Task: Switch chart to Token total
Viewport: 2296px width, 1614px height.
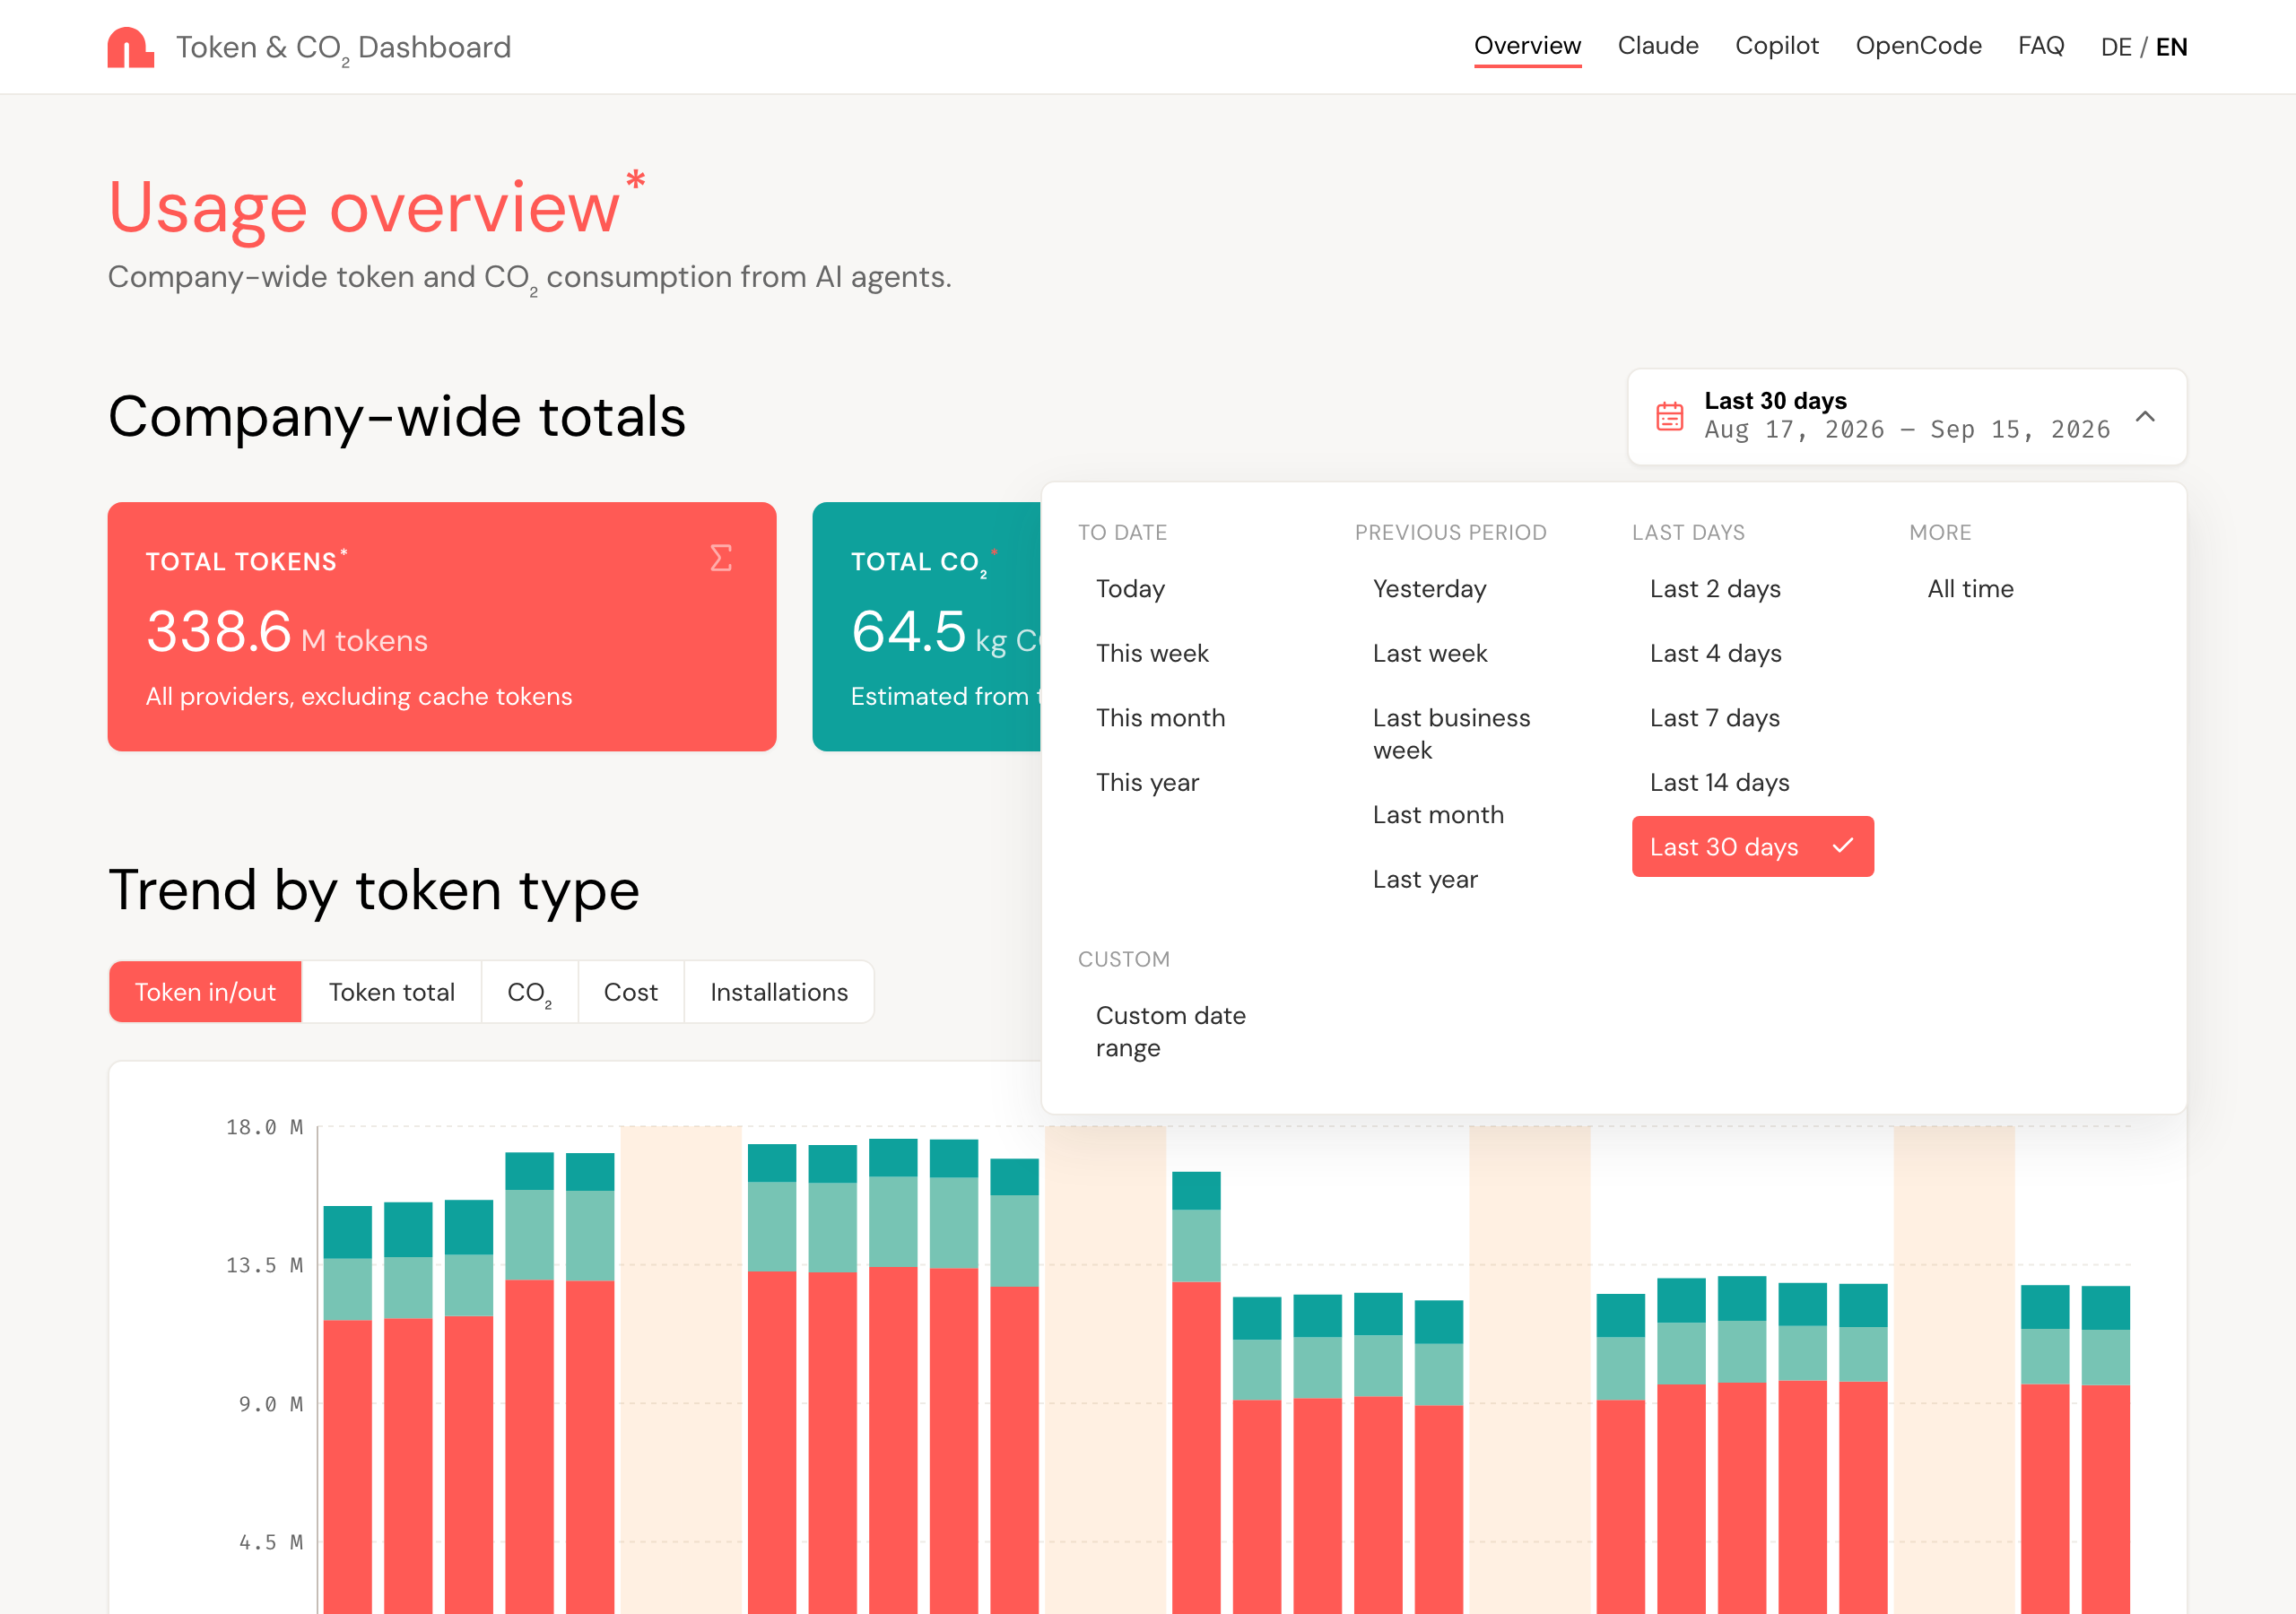Action: [x=391, y=992]
